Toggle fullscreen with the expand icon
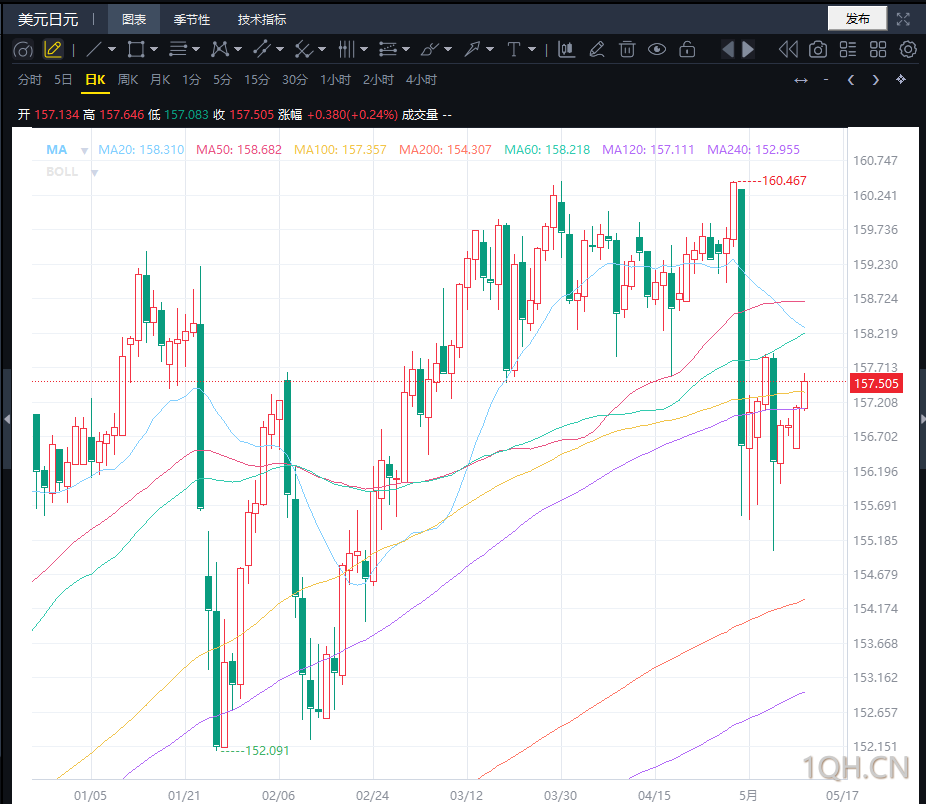The image size is (926, 804). [x=903, y=19]
